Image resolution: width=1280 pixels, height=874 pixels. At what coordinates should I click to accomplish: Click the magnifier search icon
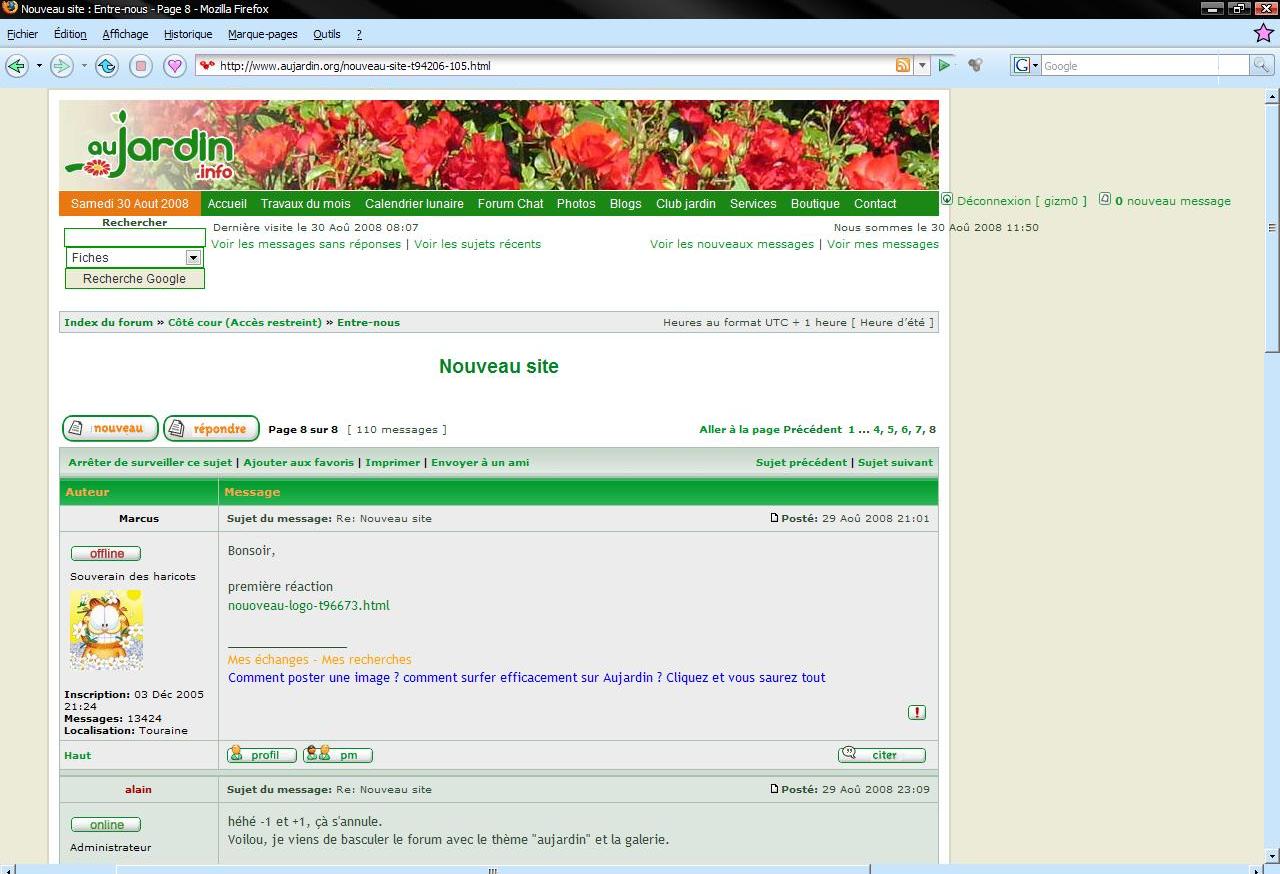coord(1263,66)
